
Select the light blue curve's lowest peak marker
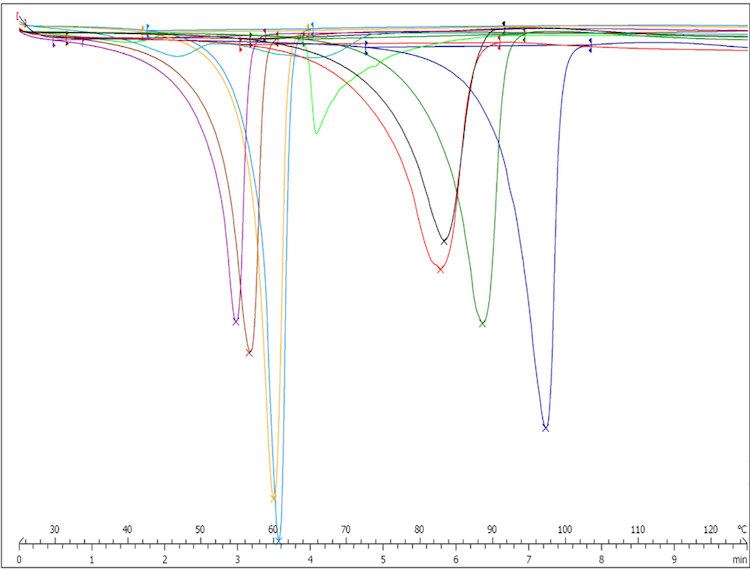(x=279, y=540)
